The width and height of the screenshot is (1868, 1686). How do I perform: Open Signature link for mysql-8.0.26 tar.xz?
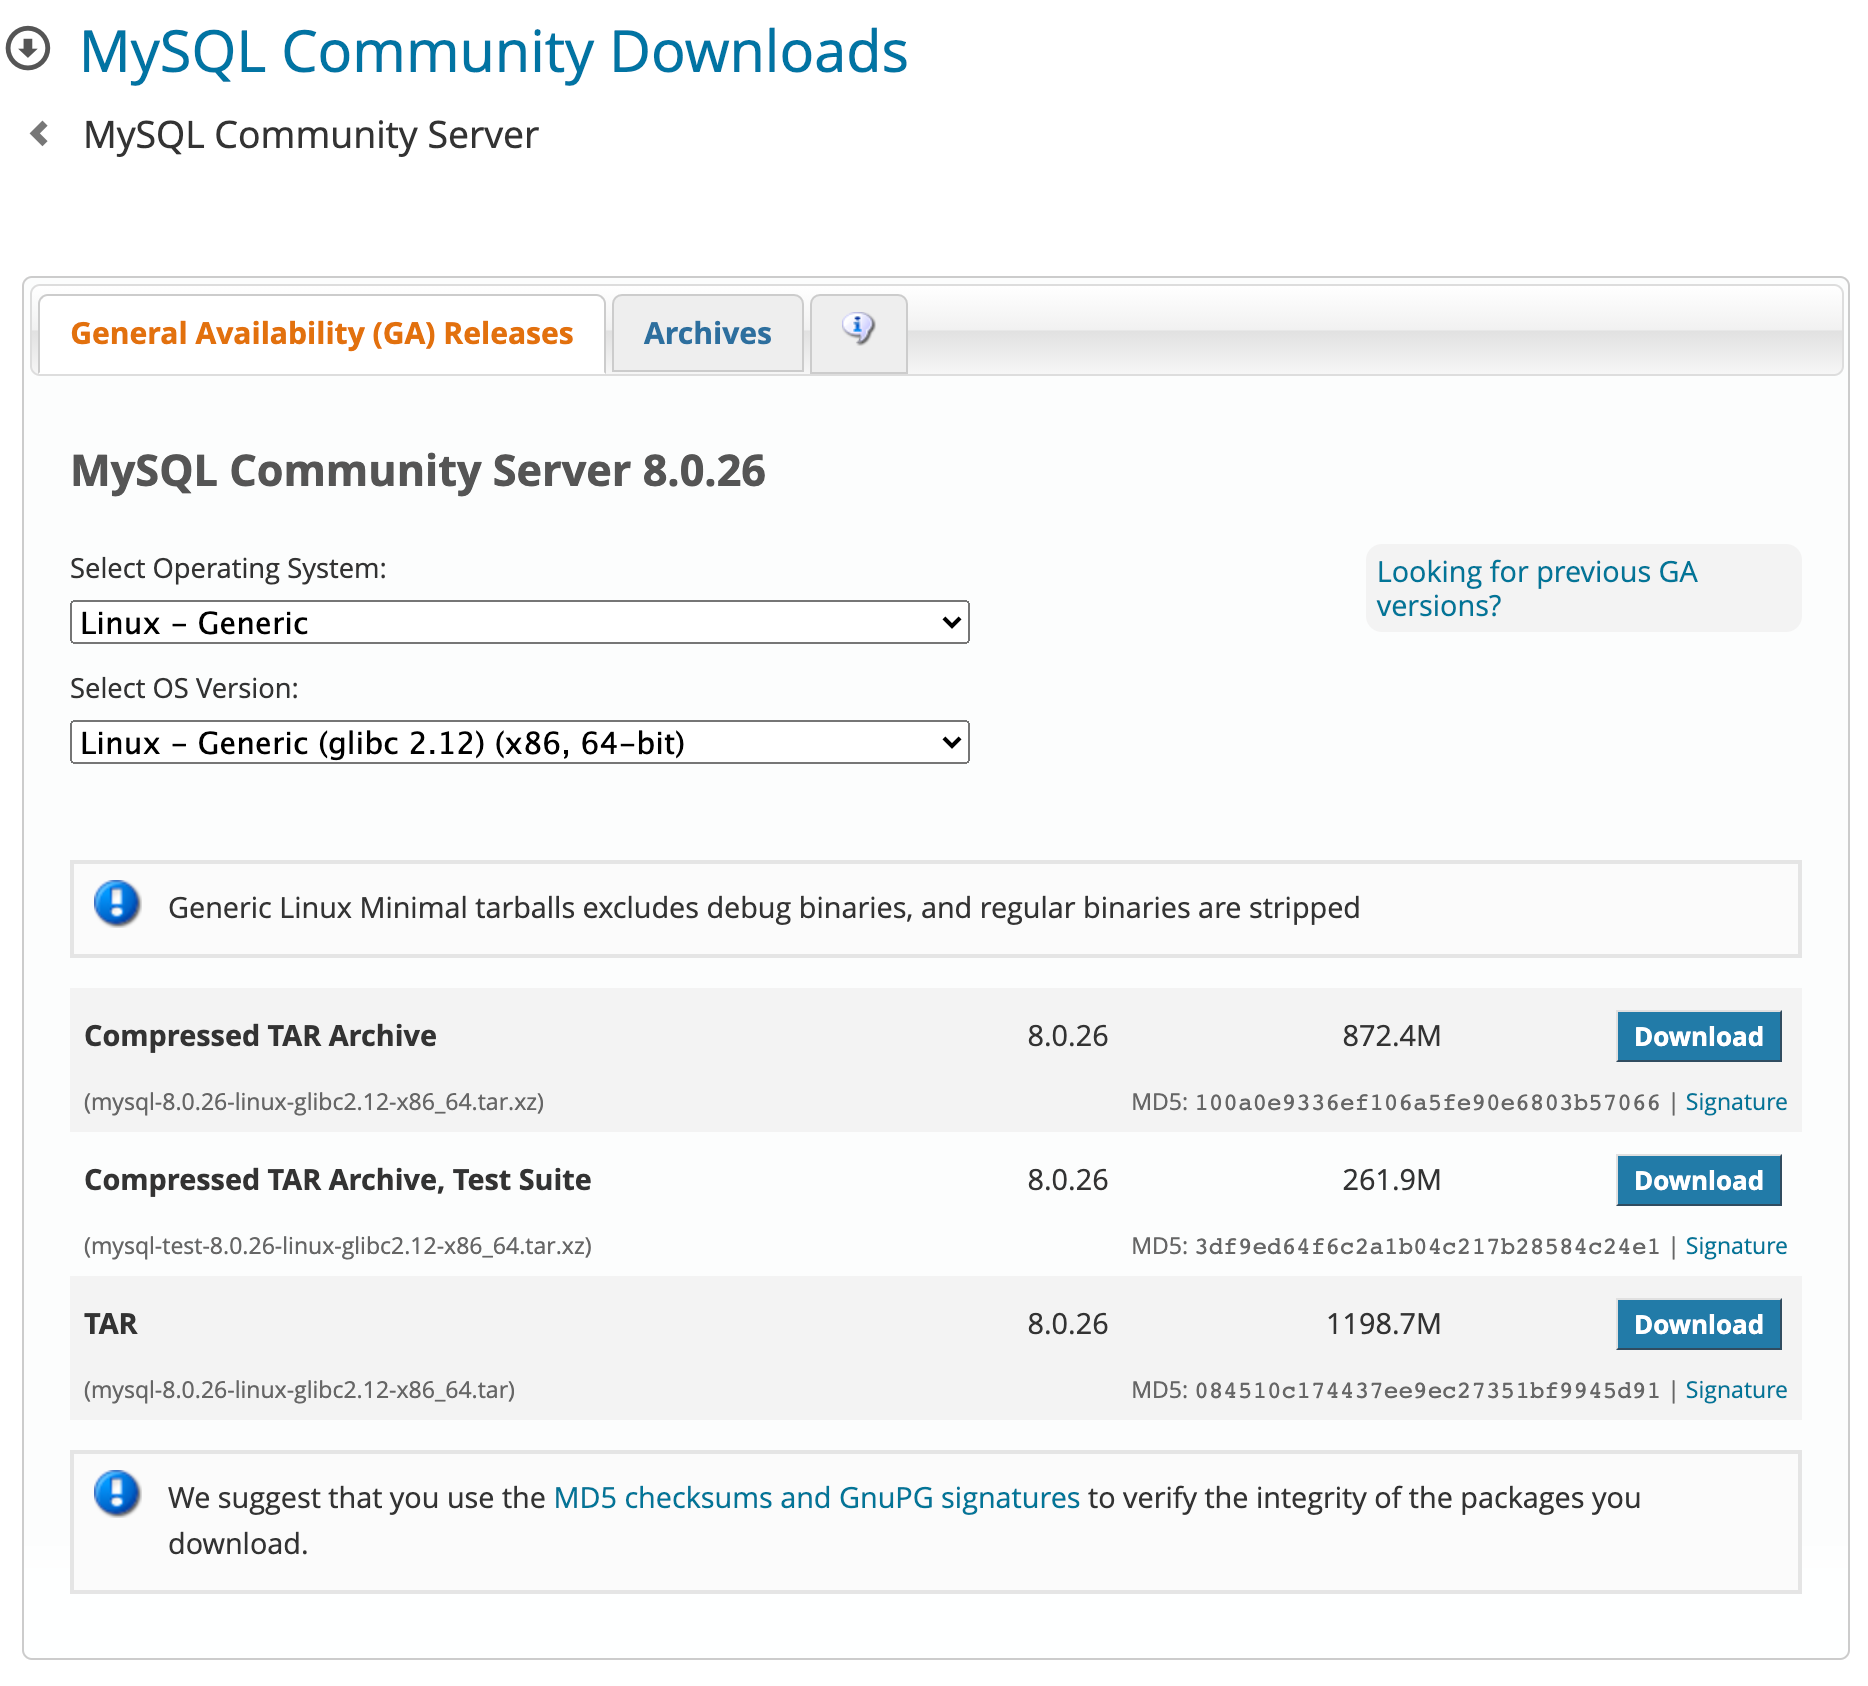pyautogui.click(x=1736, y=1102)
